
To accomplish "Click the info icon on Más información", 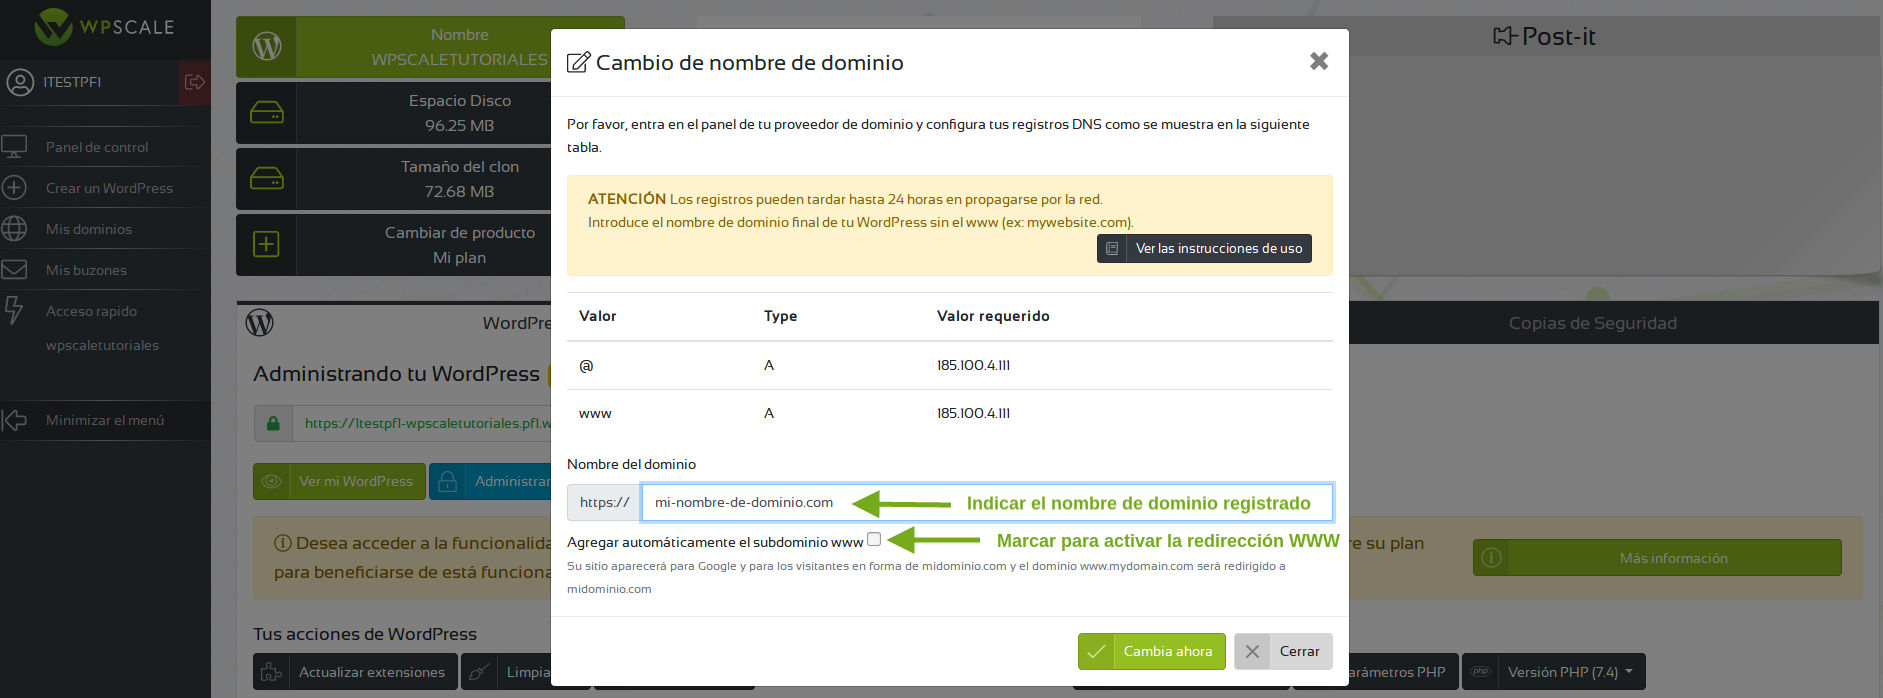I will [x=1491, y=558].
